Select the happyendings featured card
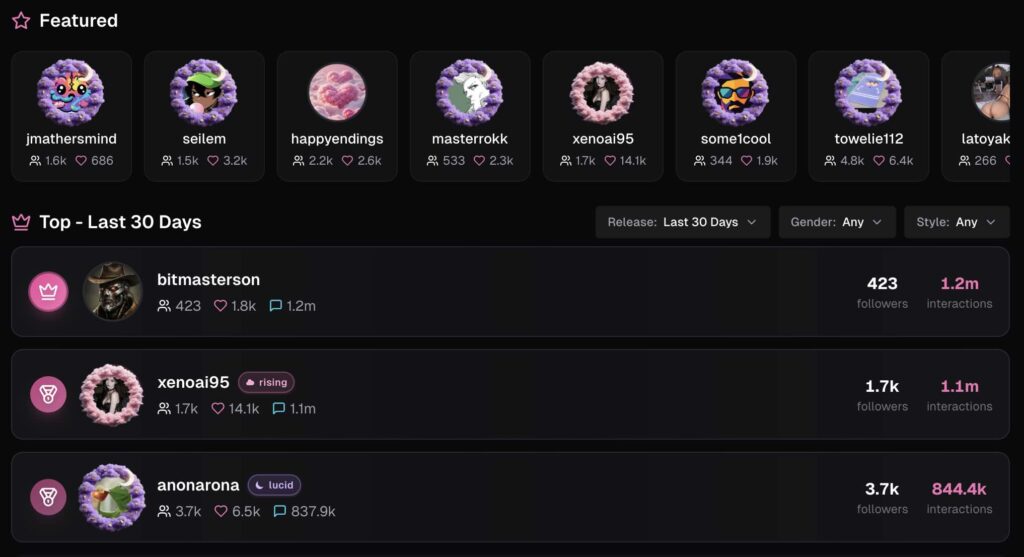Screen dimensions: 1024x557 tap(337, 116)
